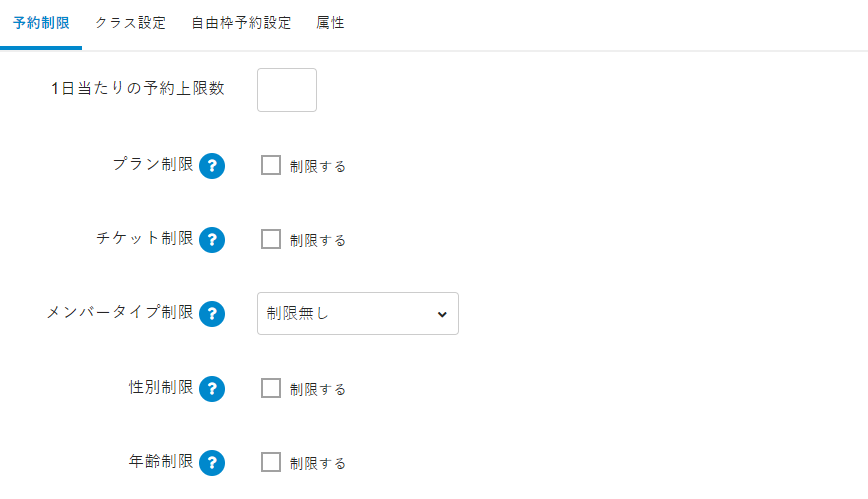The image size is (868, 499).
Task: Click the 1日当たりの予約上限数 input field
Action: (x=287, y=90)
